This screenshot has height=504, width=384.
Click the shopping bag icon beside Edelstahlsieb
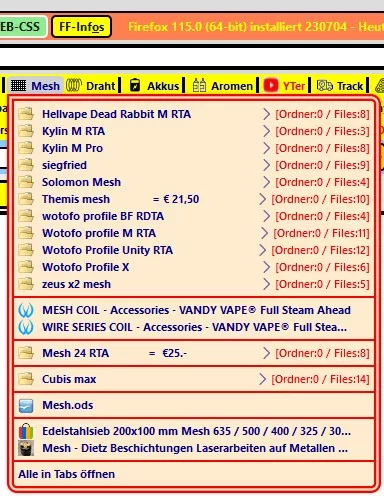(26, 431)
